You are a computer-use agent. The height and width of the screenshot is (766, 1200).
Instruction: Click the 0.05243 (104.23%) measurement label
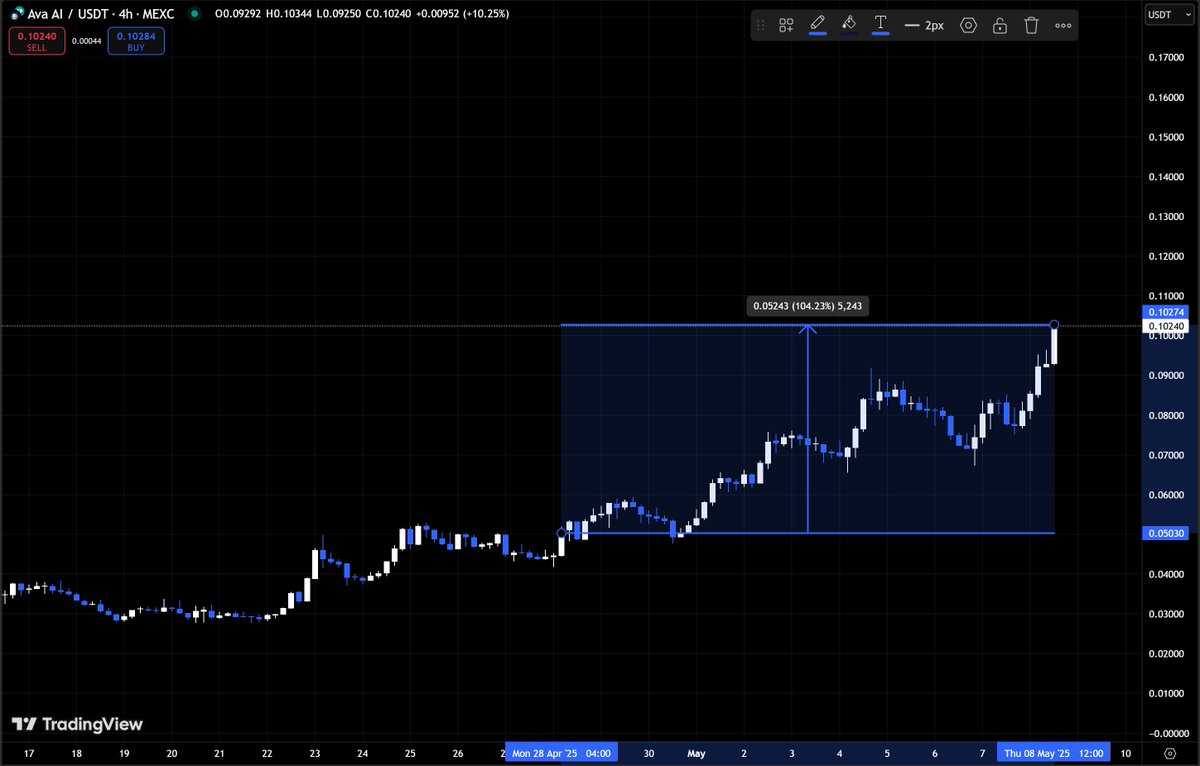click(x=808, y=306)
